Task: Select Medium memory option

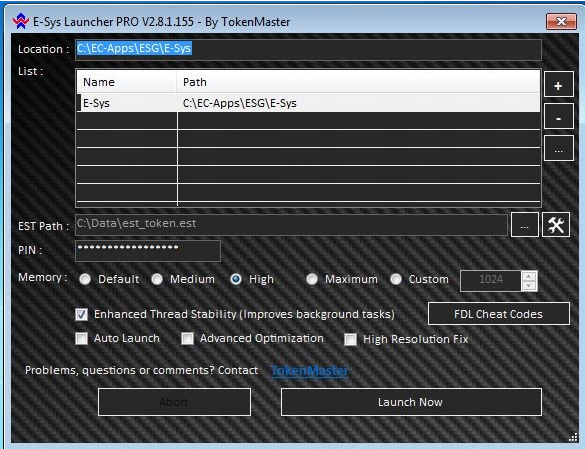Action: (157, 279)
